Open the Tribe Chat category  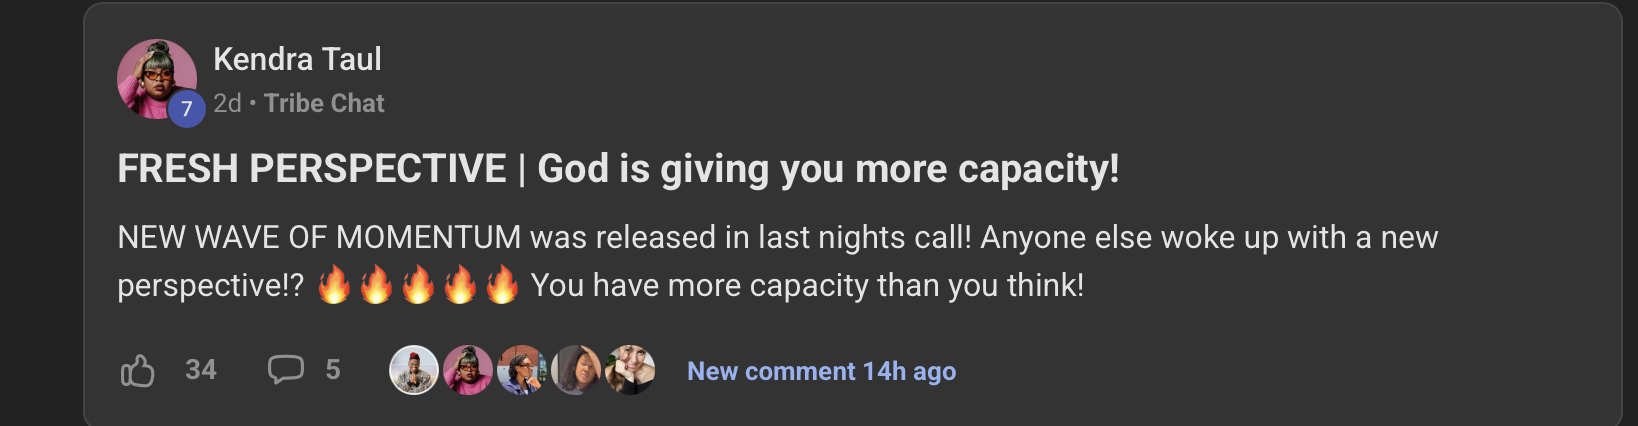pos(324,103)
